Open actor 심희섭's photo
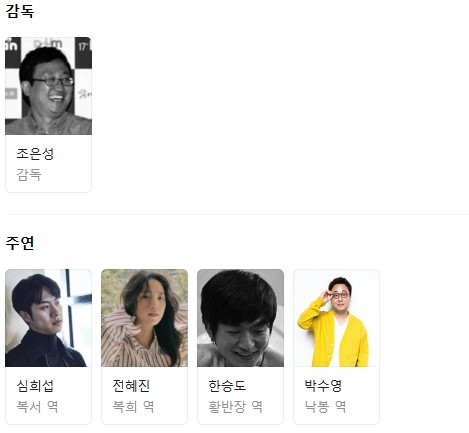 tap(48, 318)
